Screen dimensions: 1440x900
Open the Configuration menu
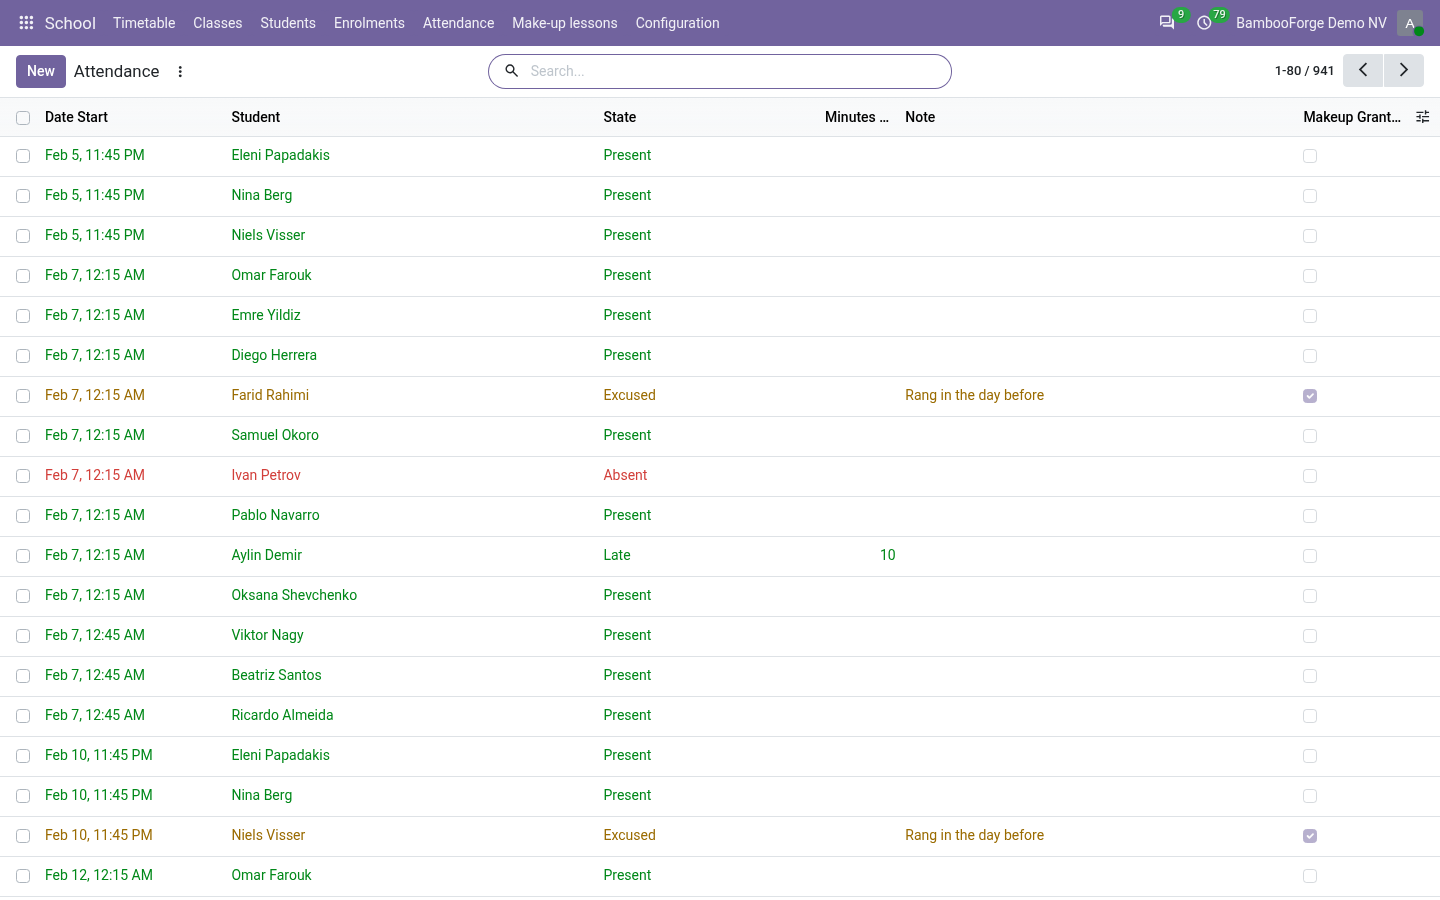click(x=677, y=23)
